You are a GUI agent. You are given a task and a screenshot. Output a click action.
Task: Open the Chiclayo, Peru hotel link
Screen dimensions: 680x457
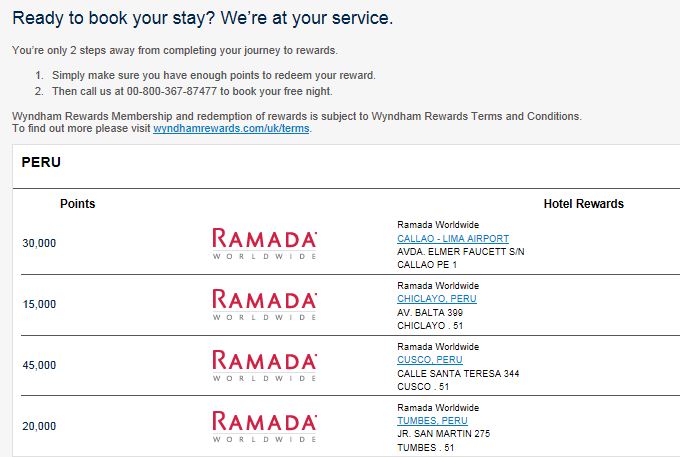pos(437,299)
